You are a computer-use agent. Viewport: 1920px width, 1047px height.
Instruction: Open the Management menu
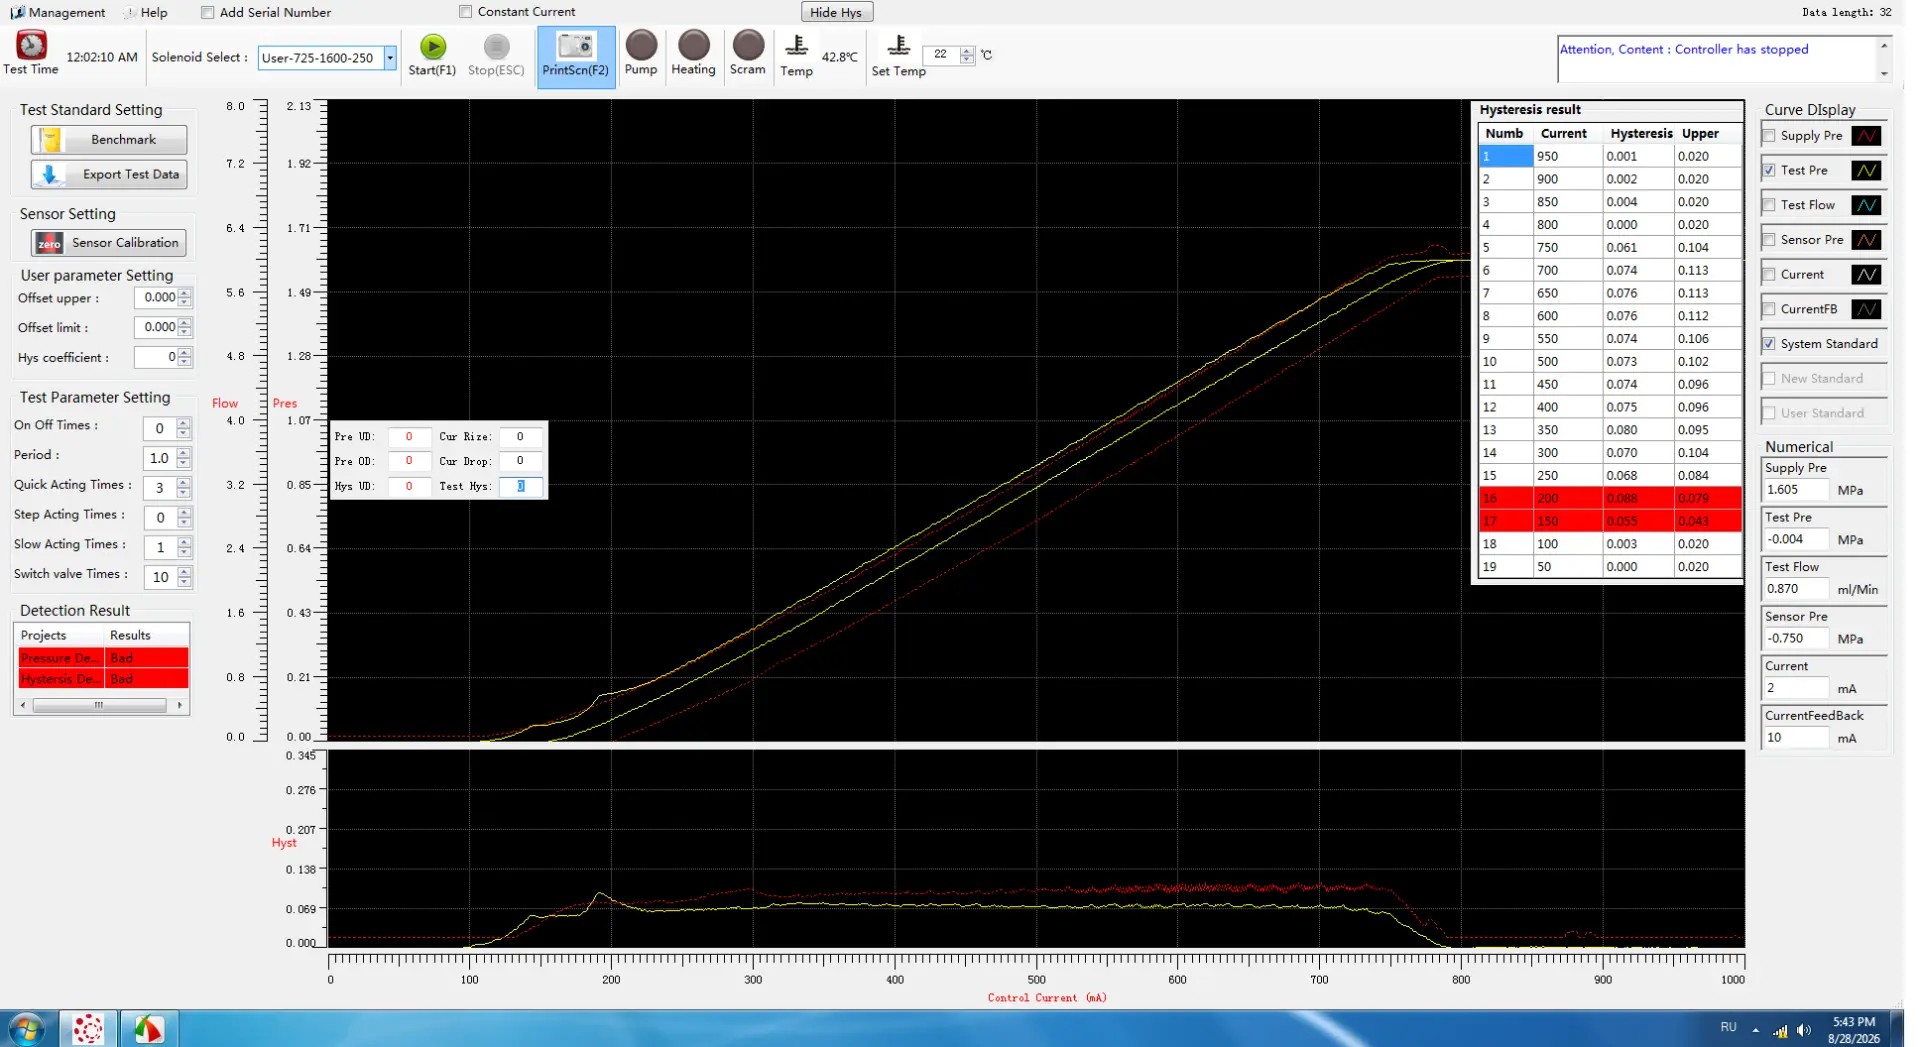point(58,12)
